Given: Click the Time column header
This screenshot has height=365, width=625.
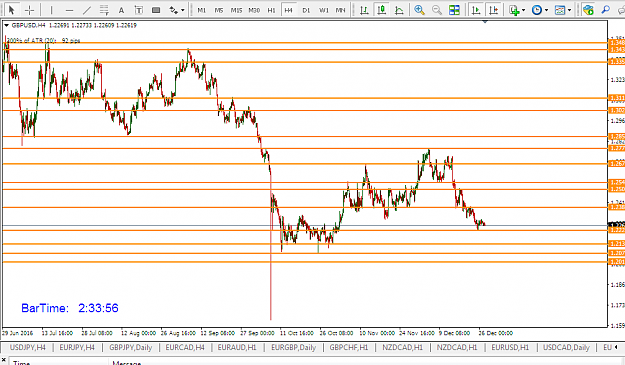Looking at the screenshot, I should (22, 363).
